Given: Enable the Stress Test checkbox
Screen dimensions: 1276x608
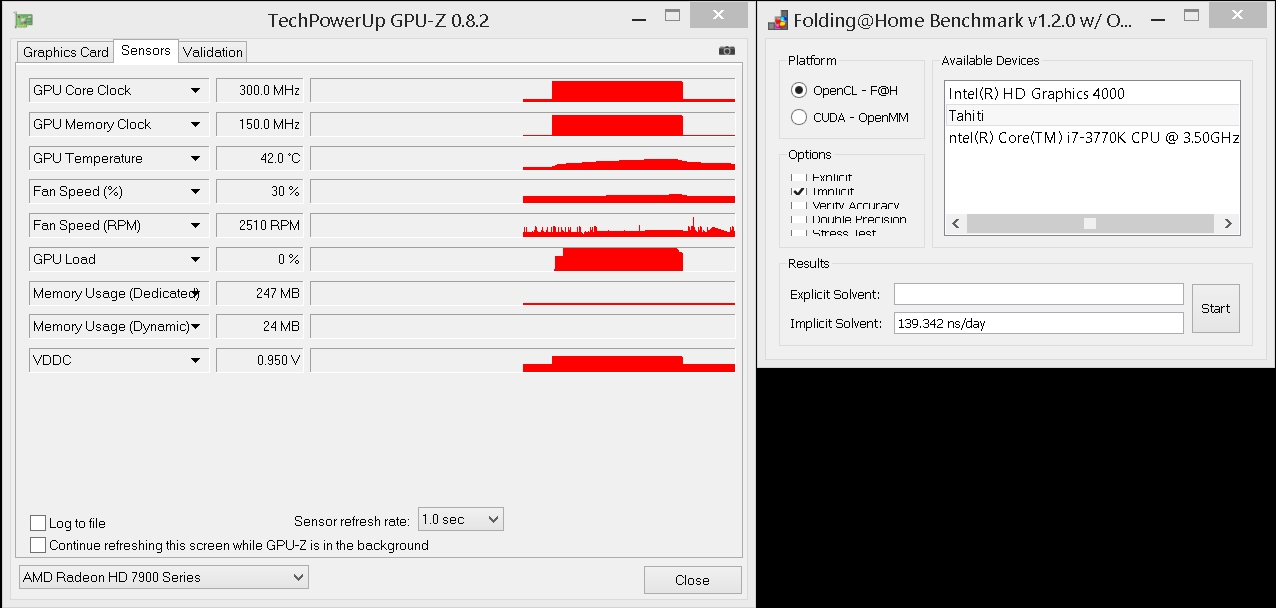Looking at the screenshot, I should [798, 233].
